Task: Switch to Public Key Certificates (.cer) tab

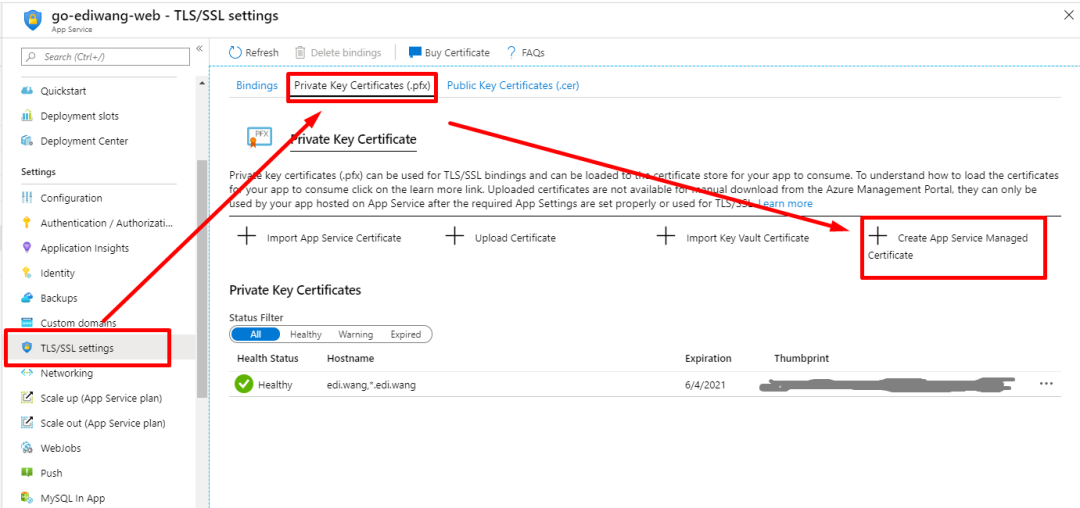Action: point(513,86)
